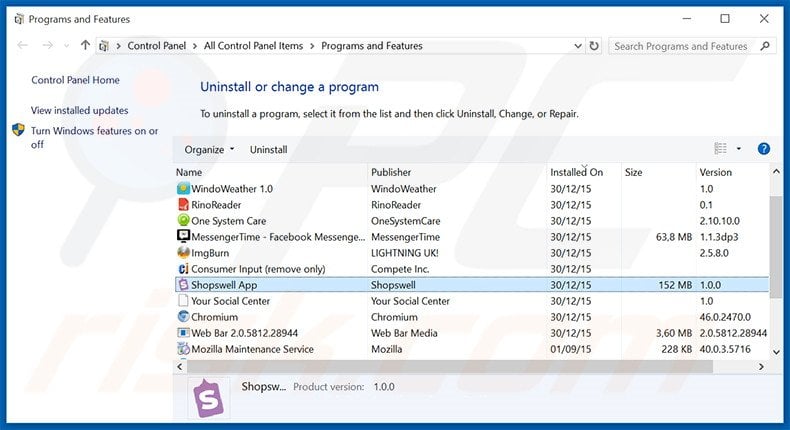Open Control Panel Home link
Screen dimensions: 790x430
click(x=76, y=80)
